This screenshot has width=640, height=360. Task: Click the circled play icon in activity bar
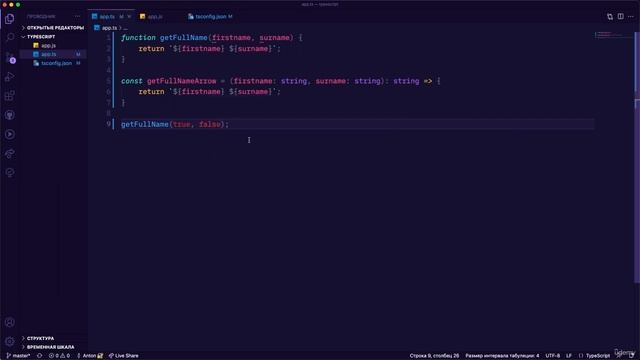tap(9, 134)
